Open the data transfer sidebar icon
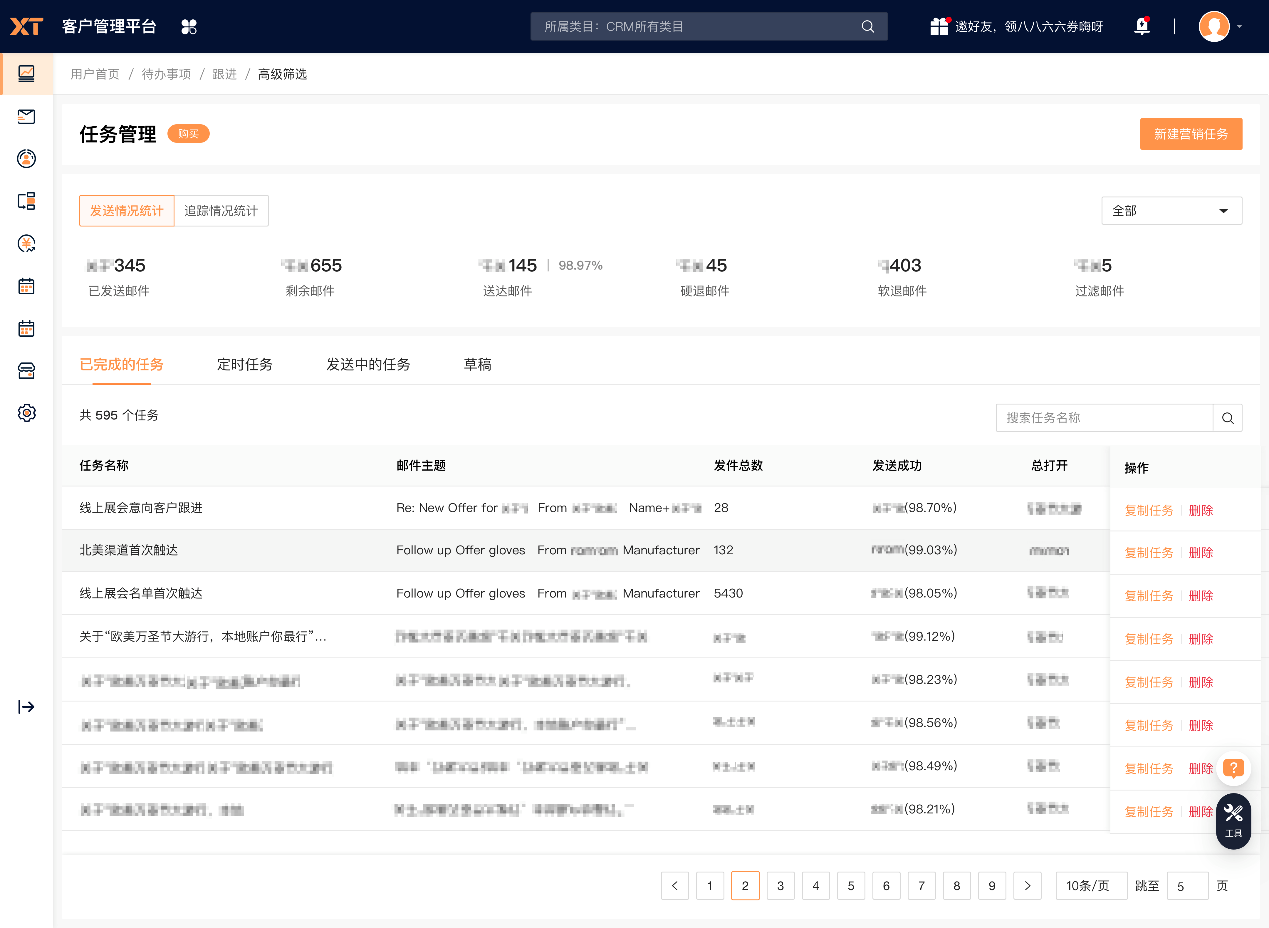The width and height of the screenshot is (1269, 928). click(27, 200)
